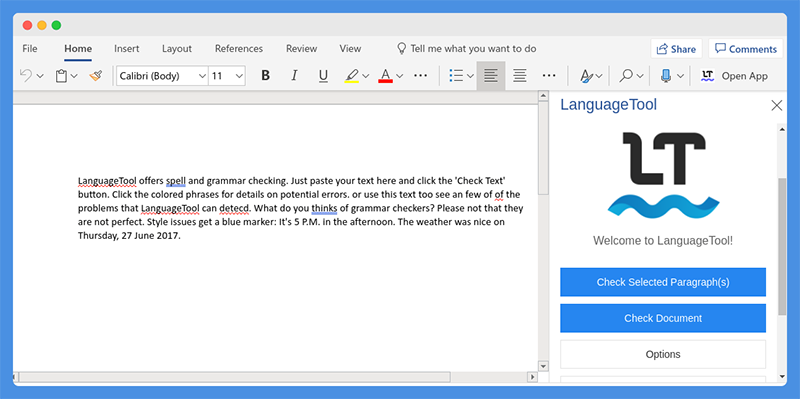This screenshot has height=399, width=800.
Task: Click the Dictate microphone icon
Action: 666,76
